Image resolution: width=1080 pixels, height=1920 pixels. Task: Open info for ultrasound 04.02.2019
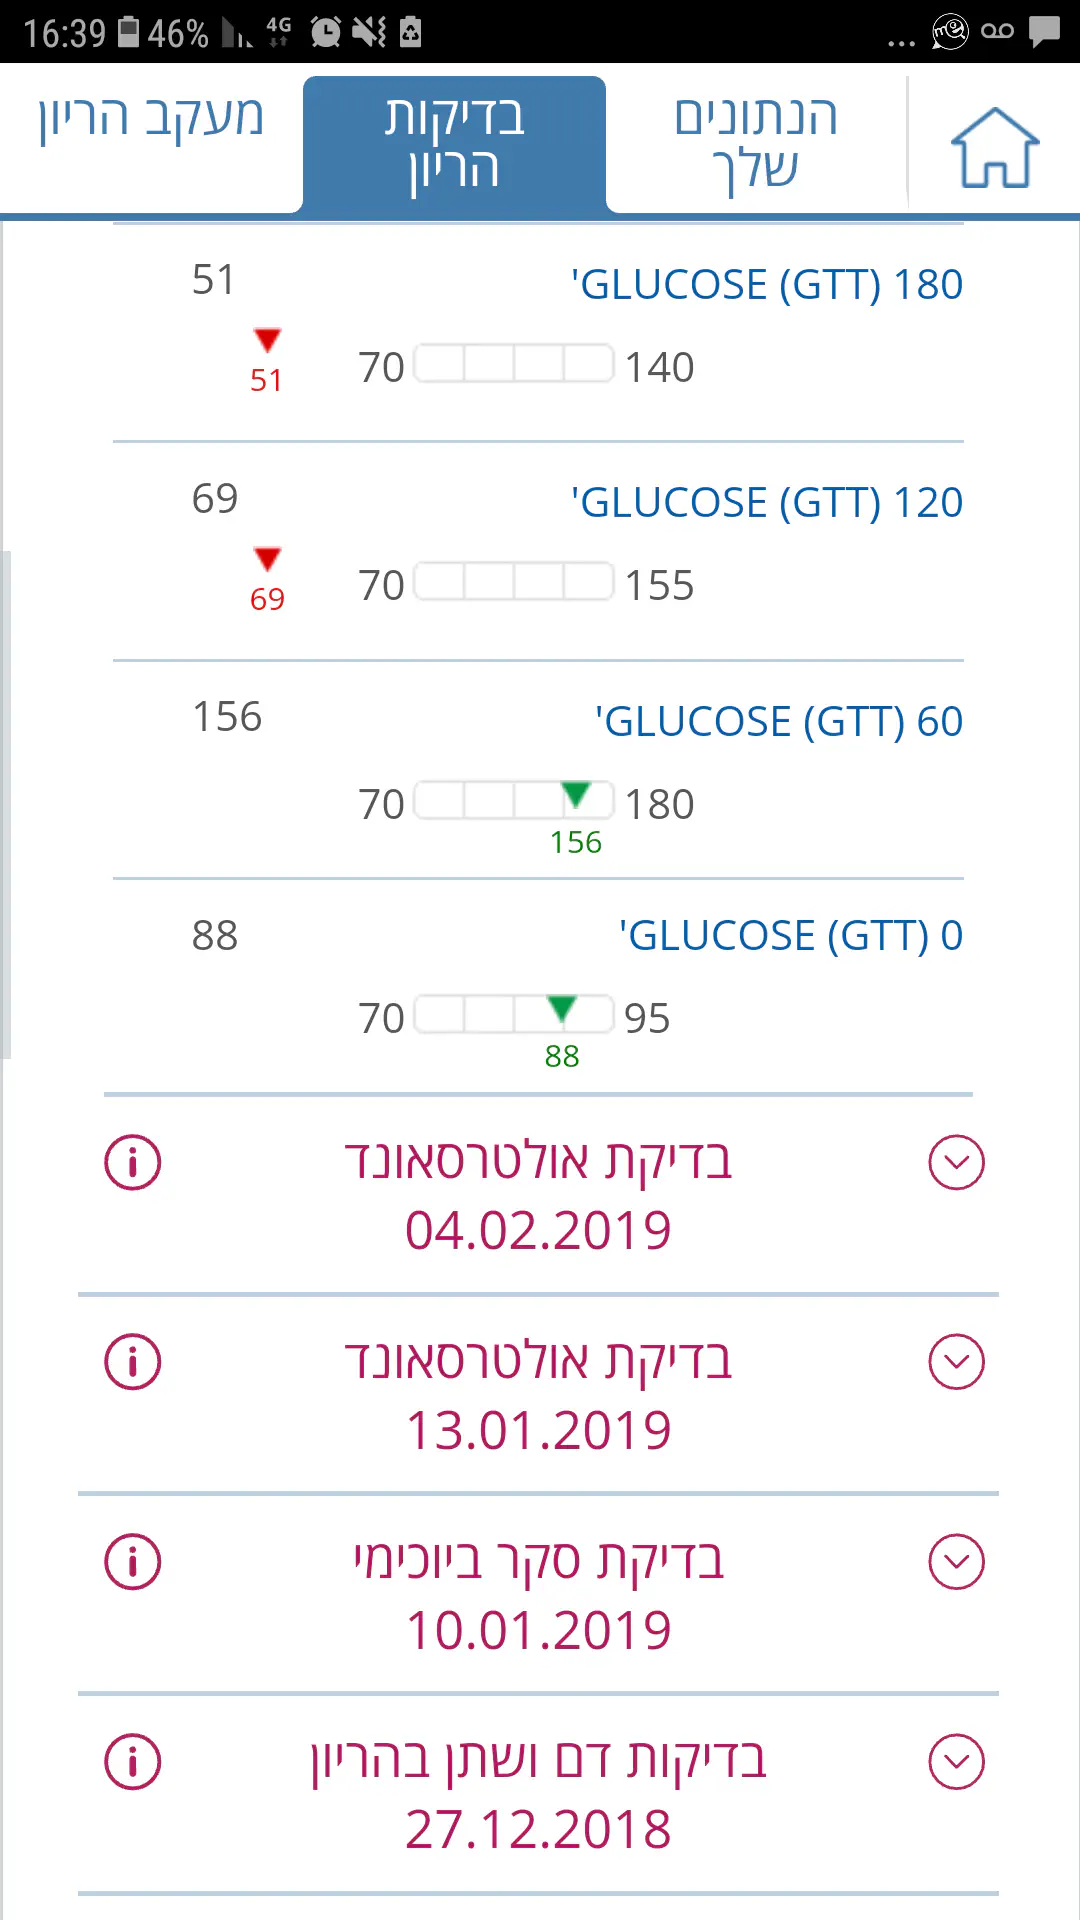133,1162
